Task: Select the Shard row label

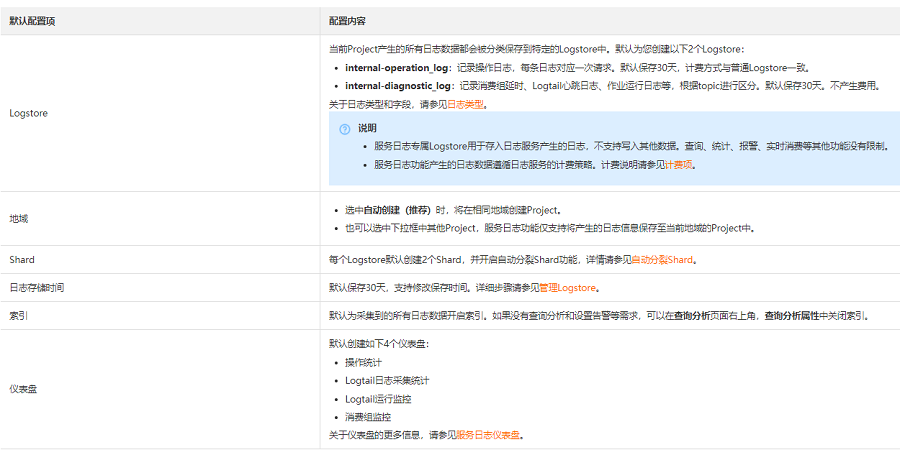Action: [x=22, y=259]
